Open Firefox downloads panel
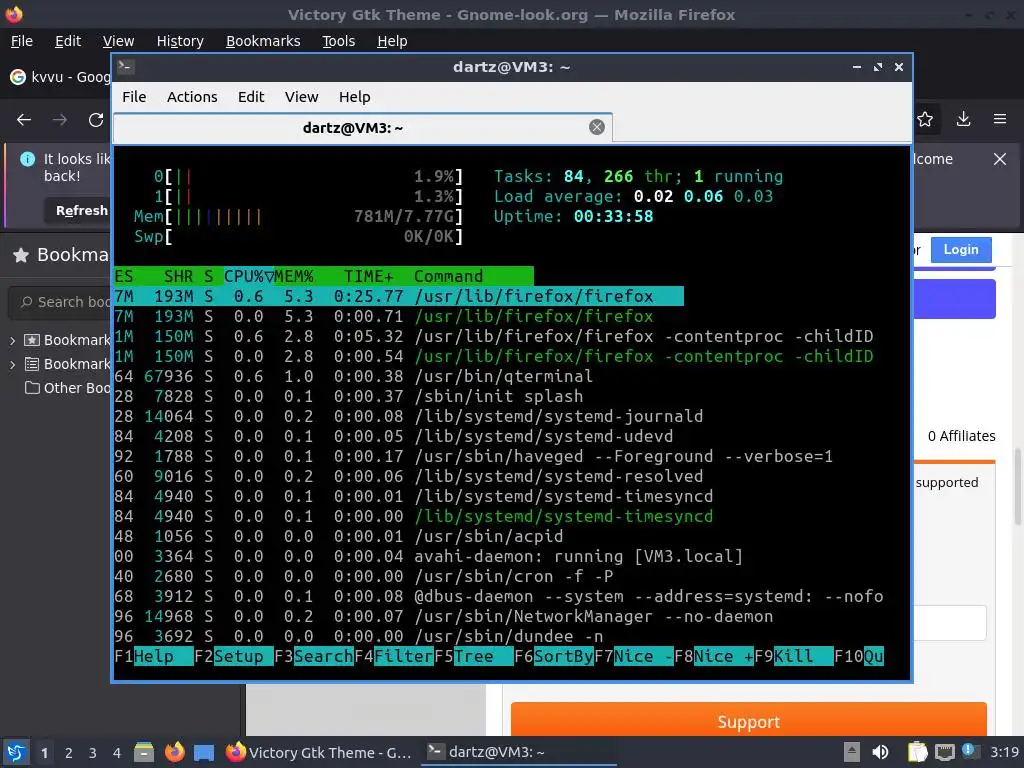1024x768 pixels. 963,120
